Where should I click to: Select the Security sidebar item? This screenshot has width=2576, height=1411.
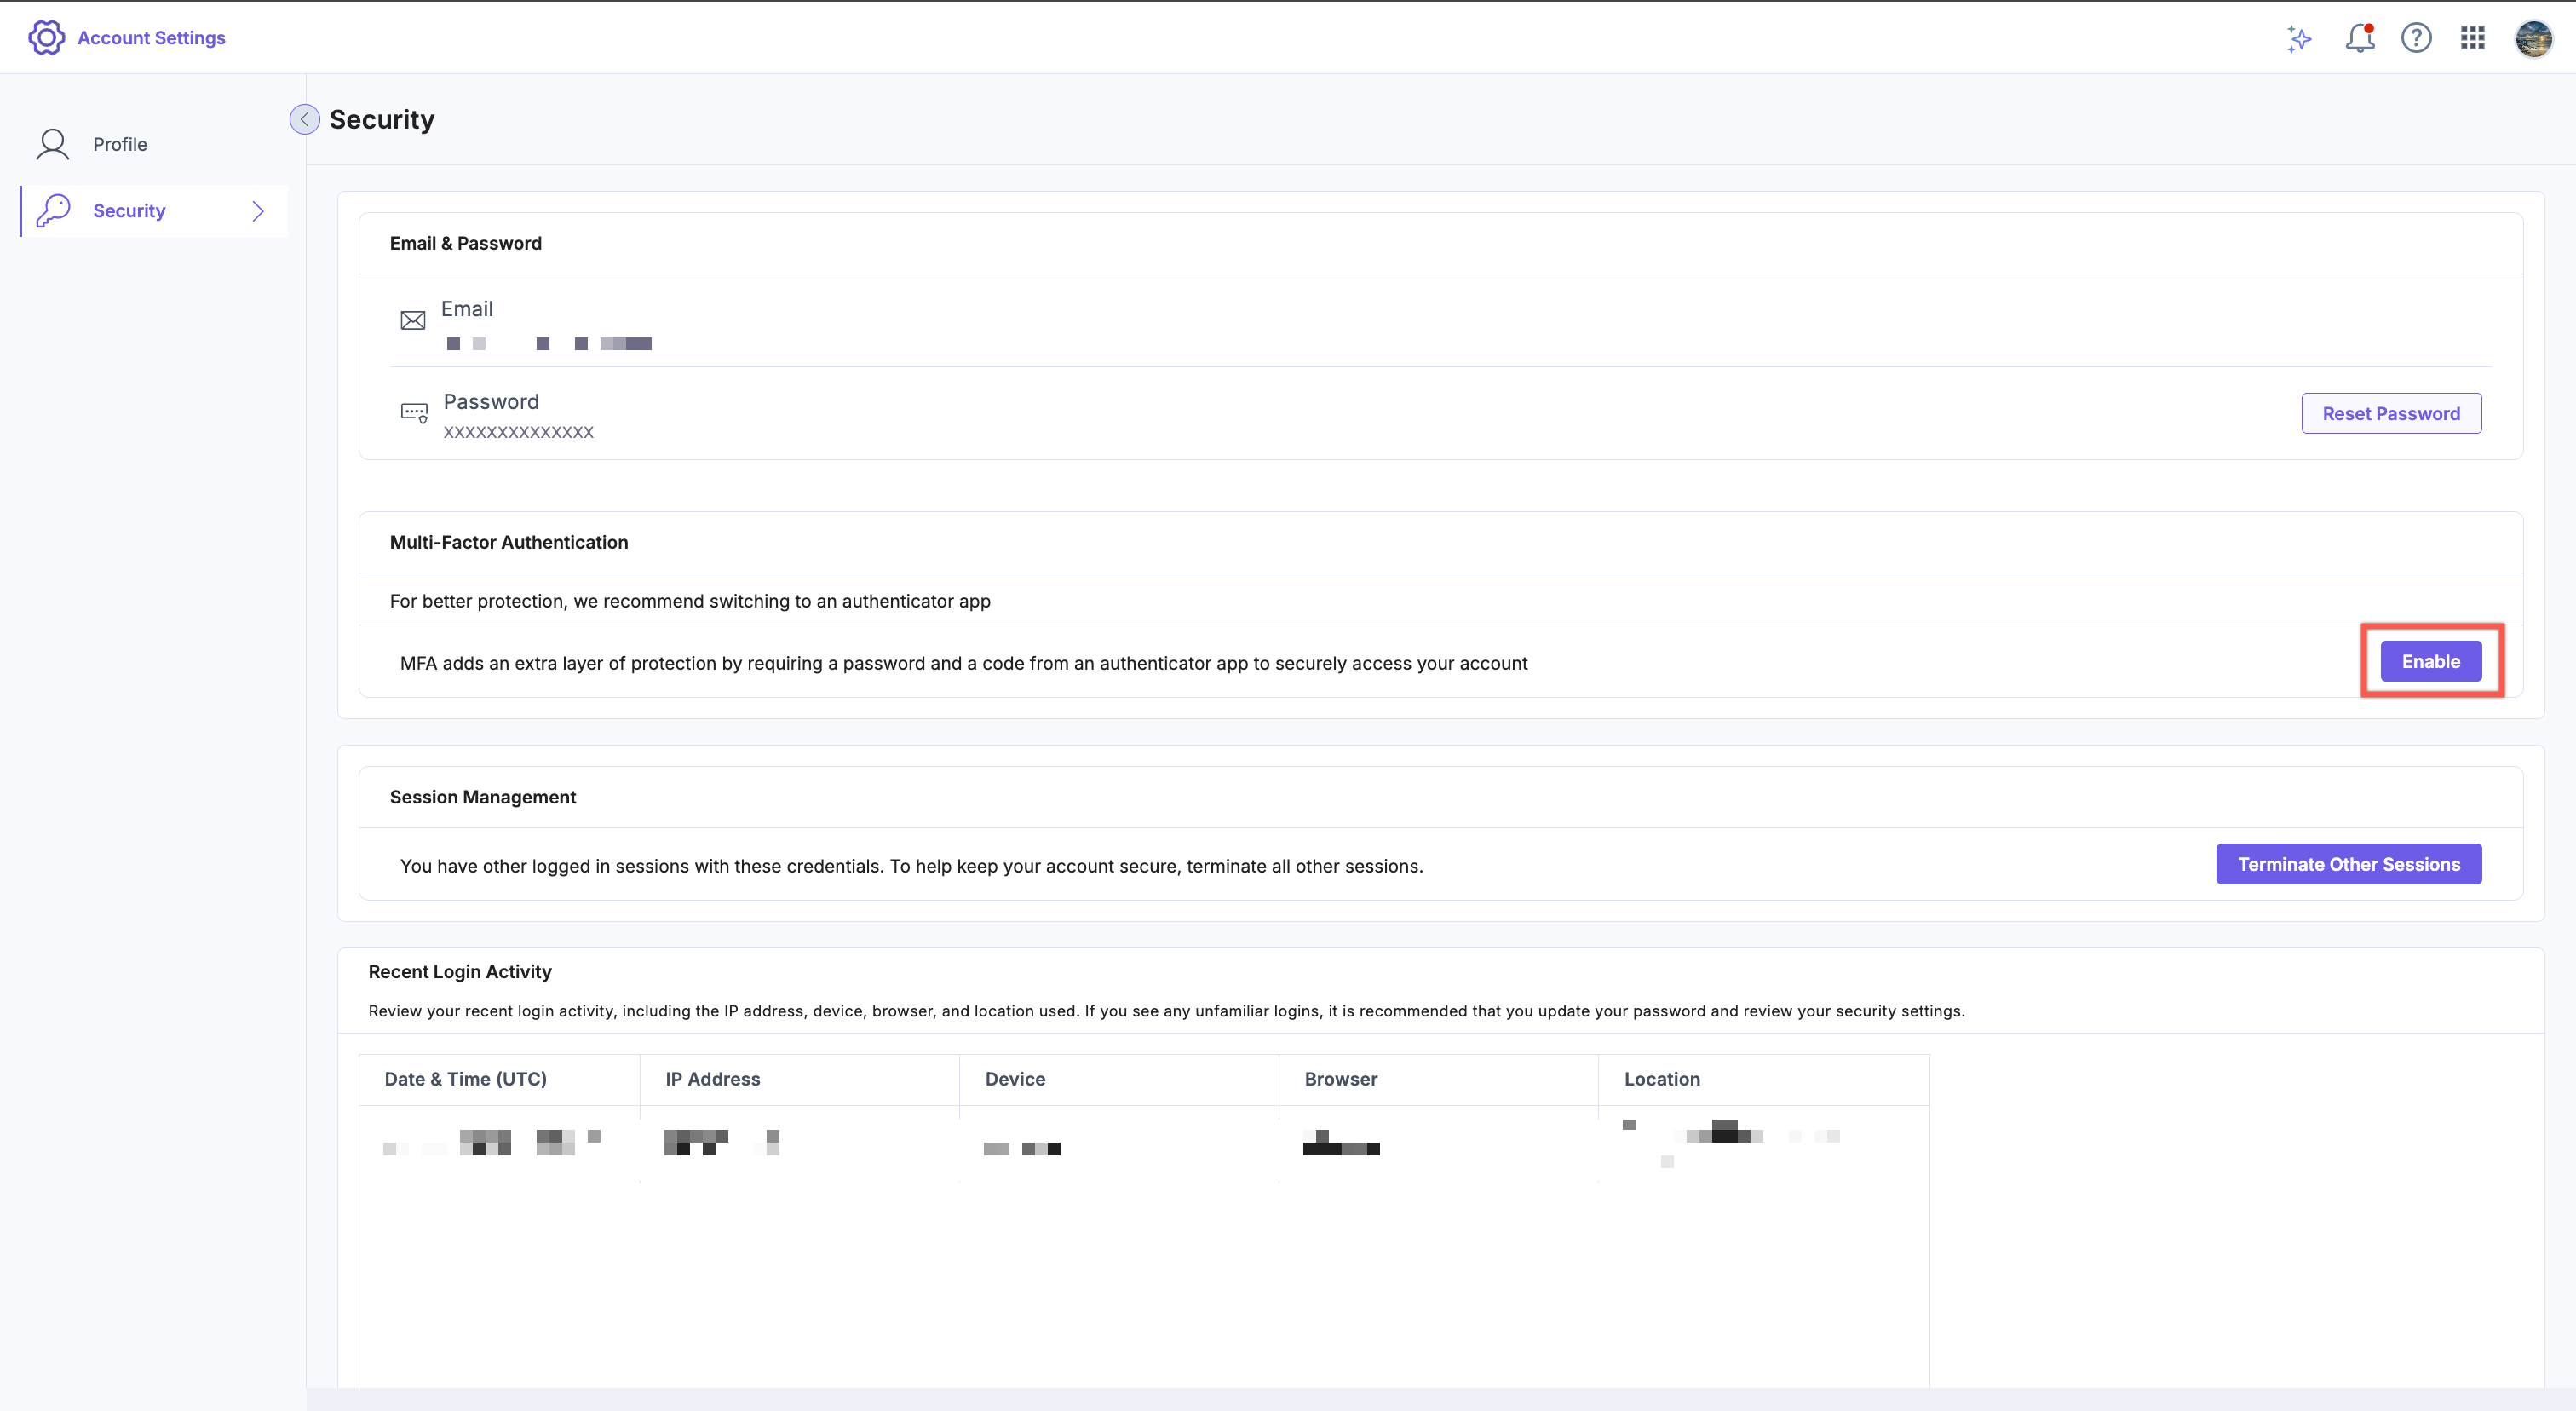pyautogui.click(x=129, y=211)
